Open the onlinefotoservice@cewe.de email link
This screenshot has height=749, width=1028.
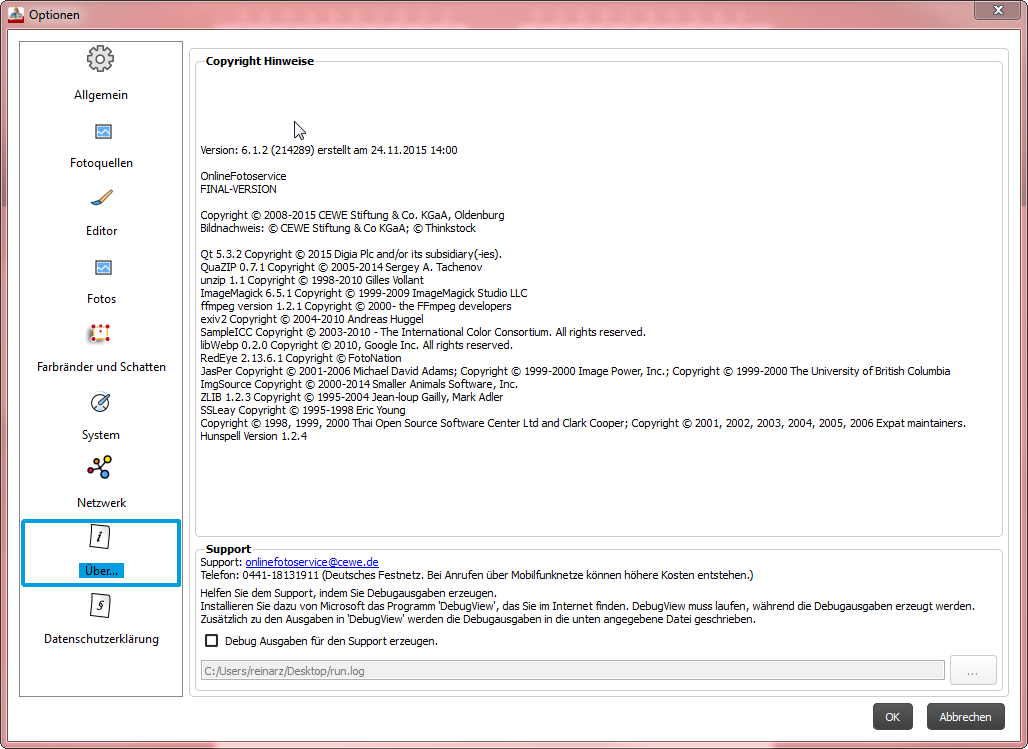(x=312, y=562)
